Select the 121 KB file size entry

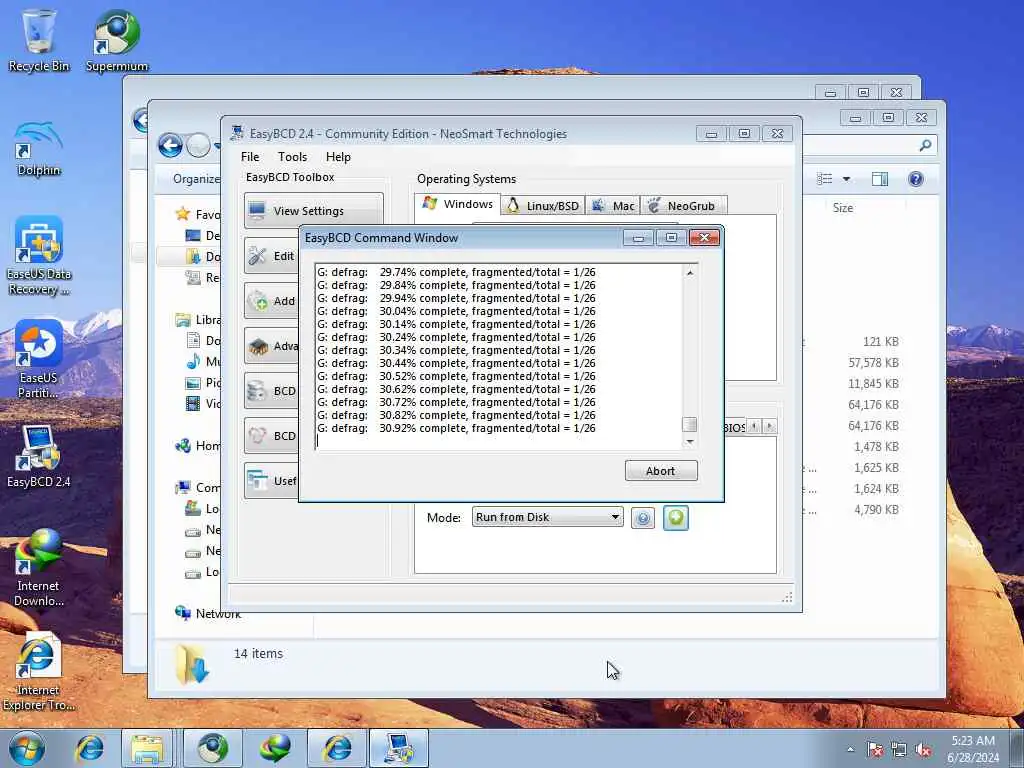coord(880,342)
